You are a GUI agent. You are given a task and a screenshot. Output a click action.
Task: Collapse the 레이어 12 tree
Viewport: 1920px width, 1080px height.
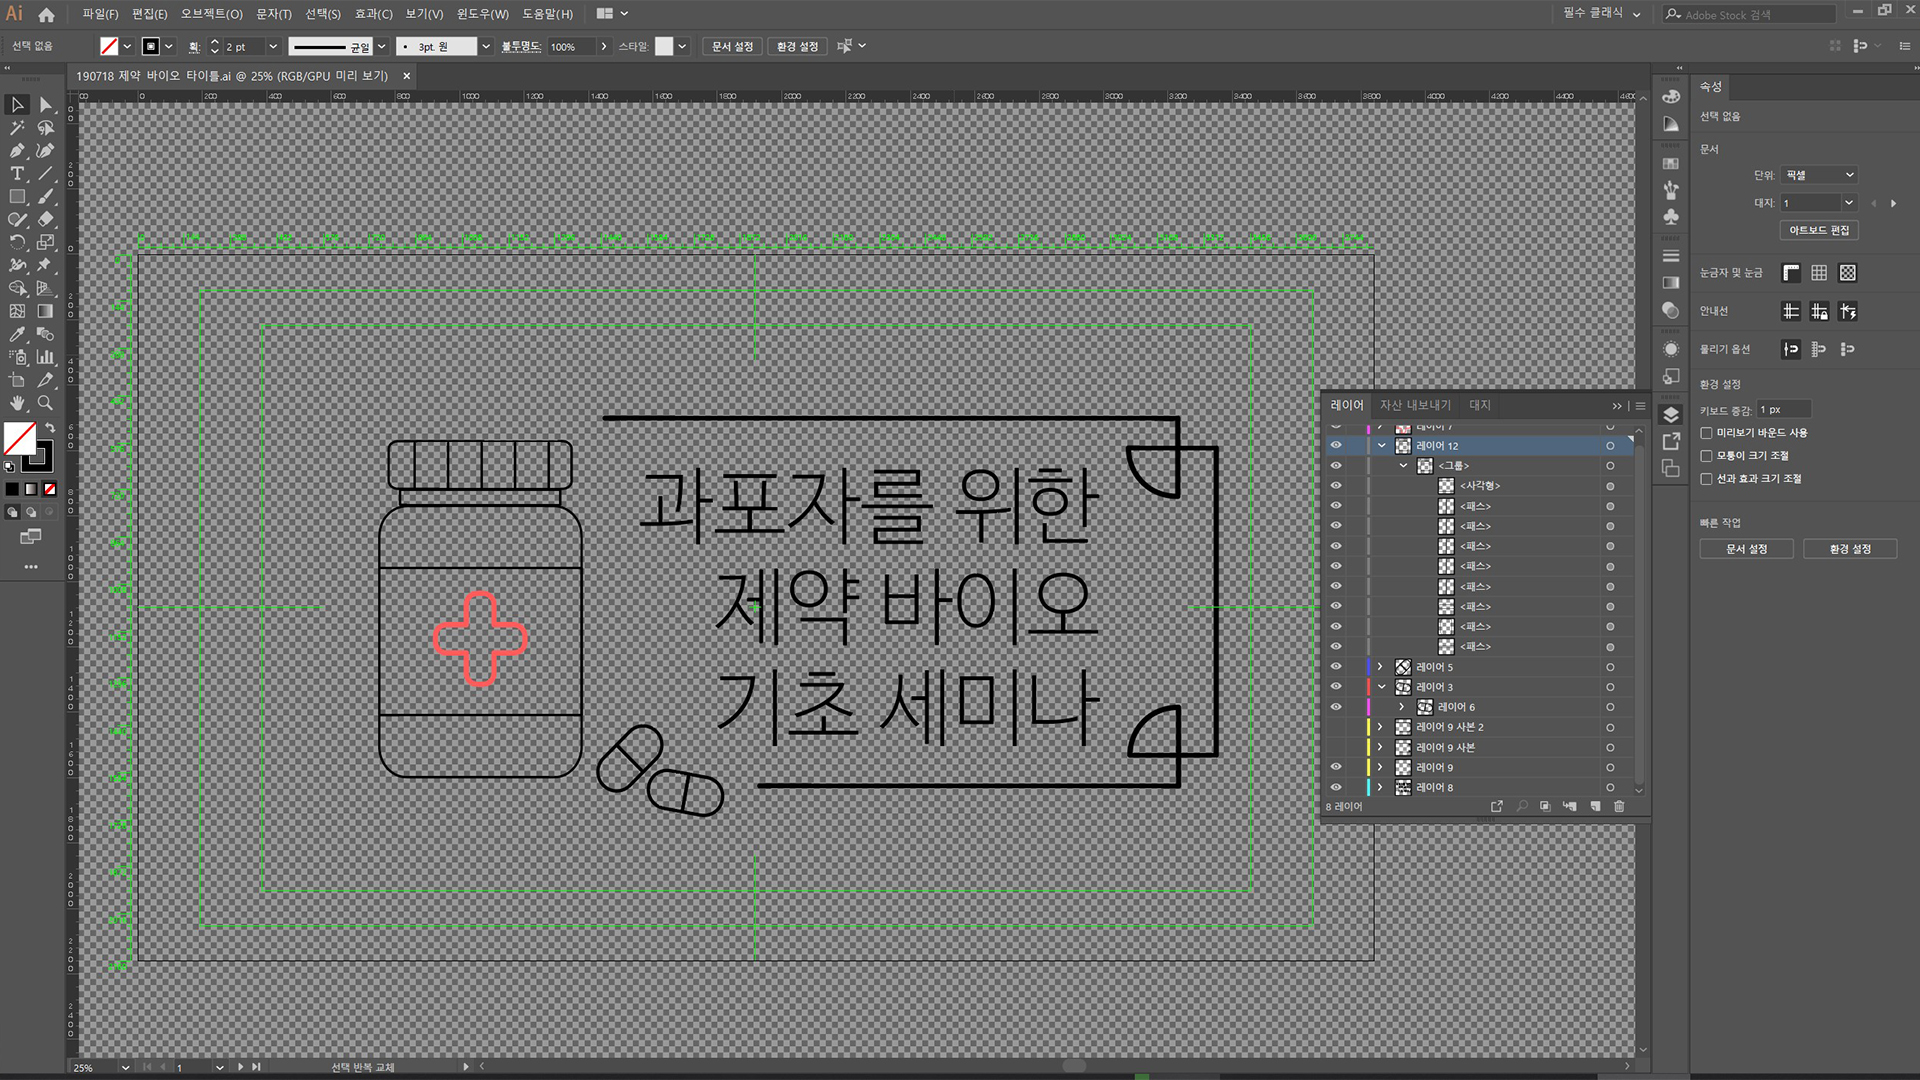[x=1382, y=446]
